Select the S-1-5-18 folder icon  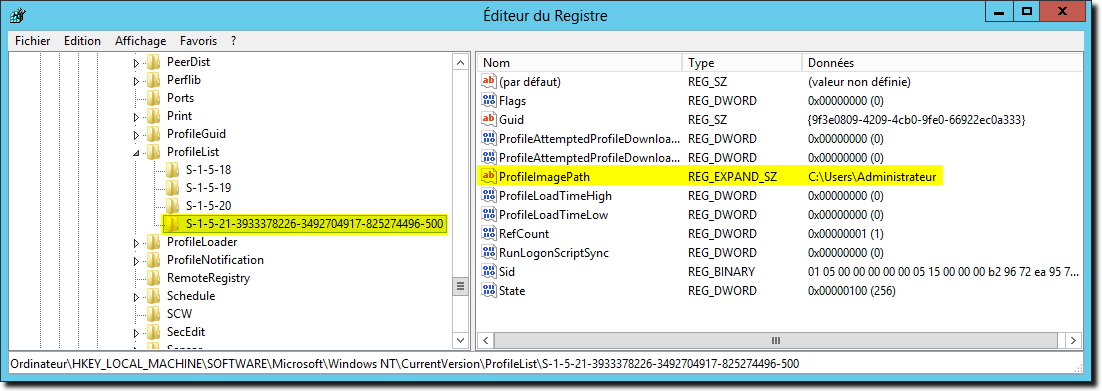coord(172,169)
